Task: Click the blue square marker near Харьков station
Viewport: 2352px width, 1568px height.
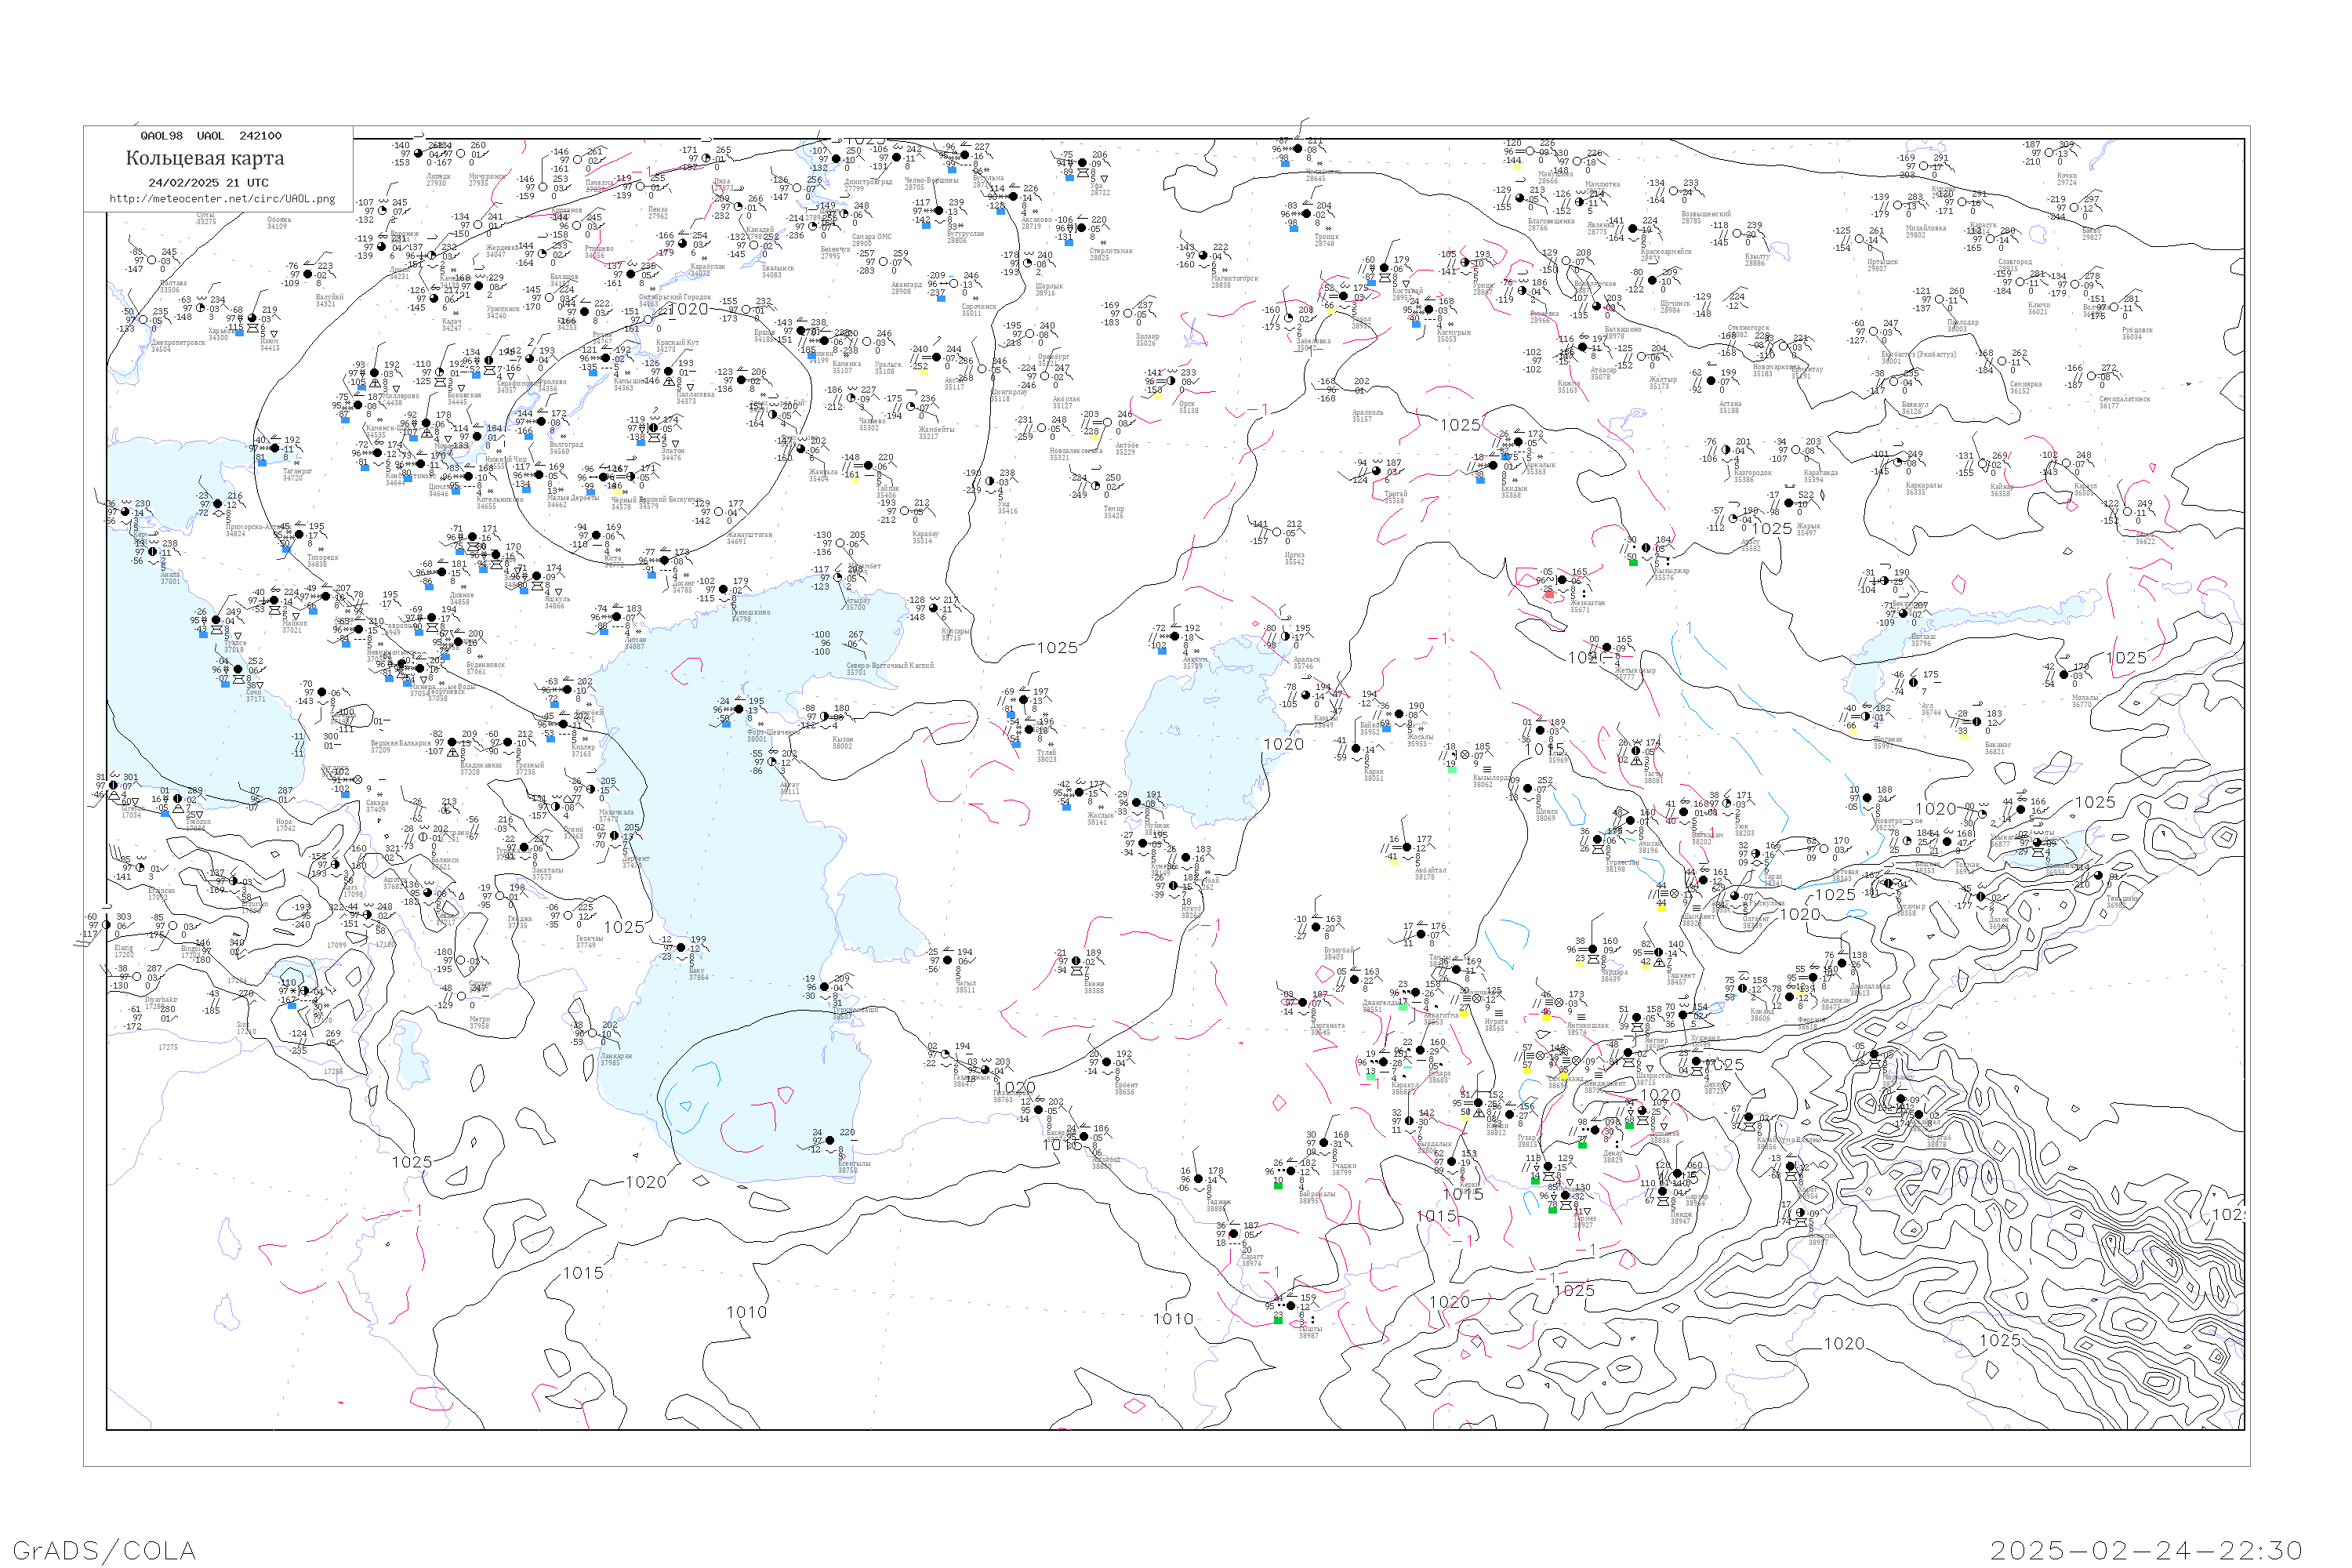Action: pos(239,332)
